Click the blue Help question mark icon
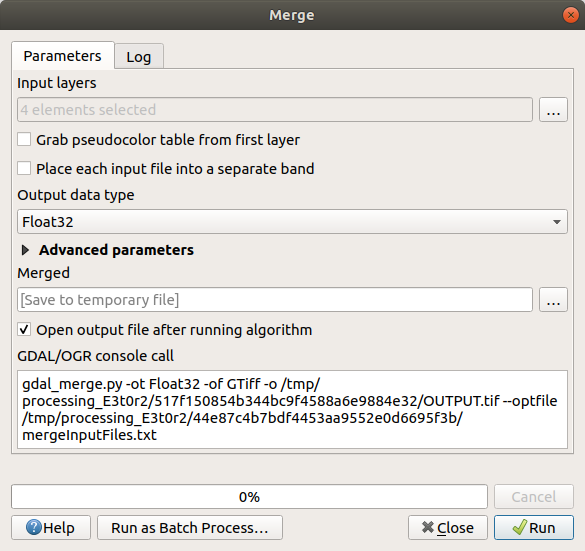 (34, 527)
